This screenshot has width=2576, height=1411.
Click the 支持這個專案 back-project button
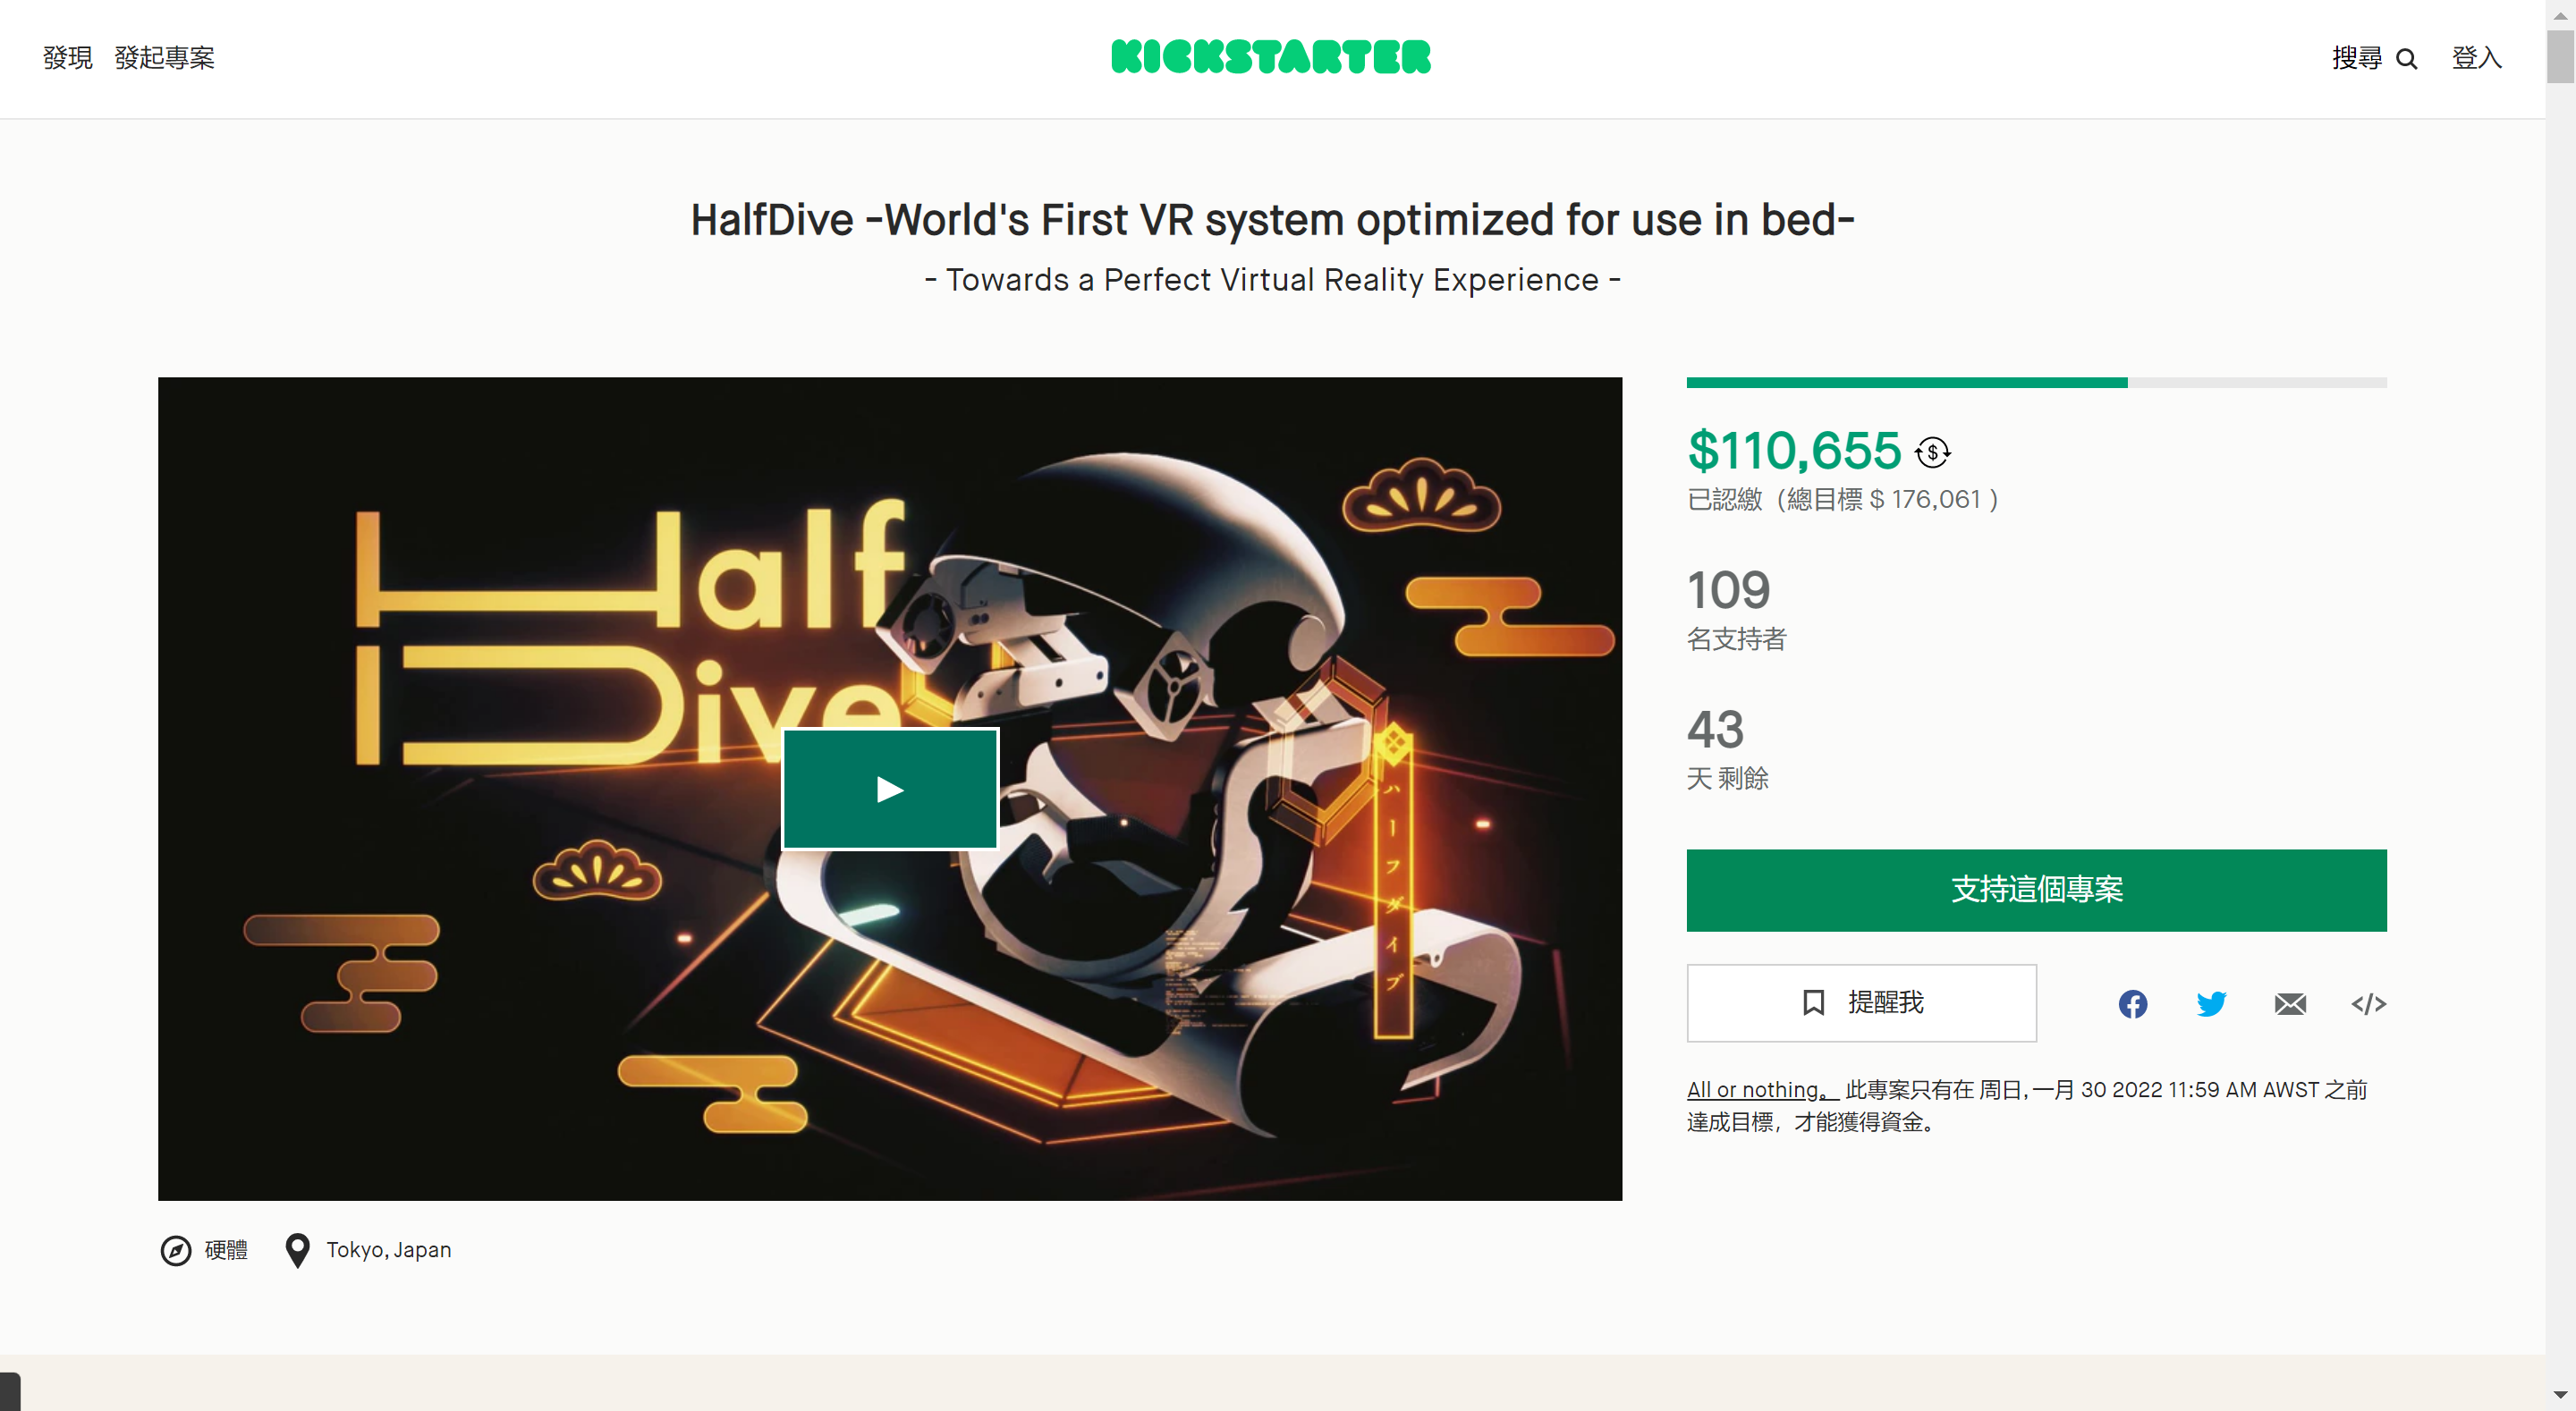tap(2036, 889)
